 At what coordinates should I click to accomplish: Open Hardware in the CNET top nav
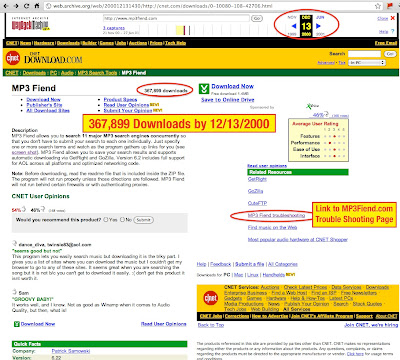click(x=44, y=43)
